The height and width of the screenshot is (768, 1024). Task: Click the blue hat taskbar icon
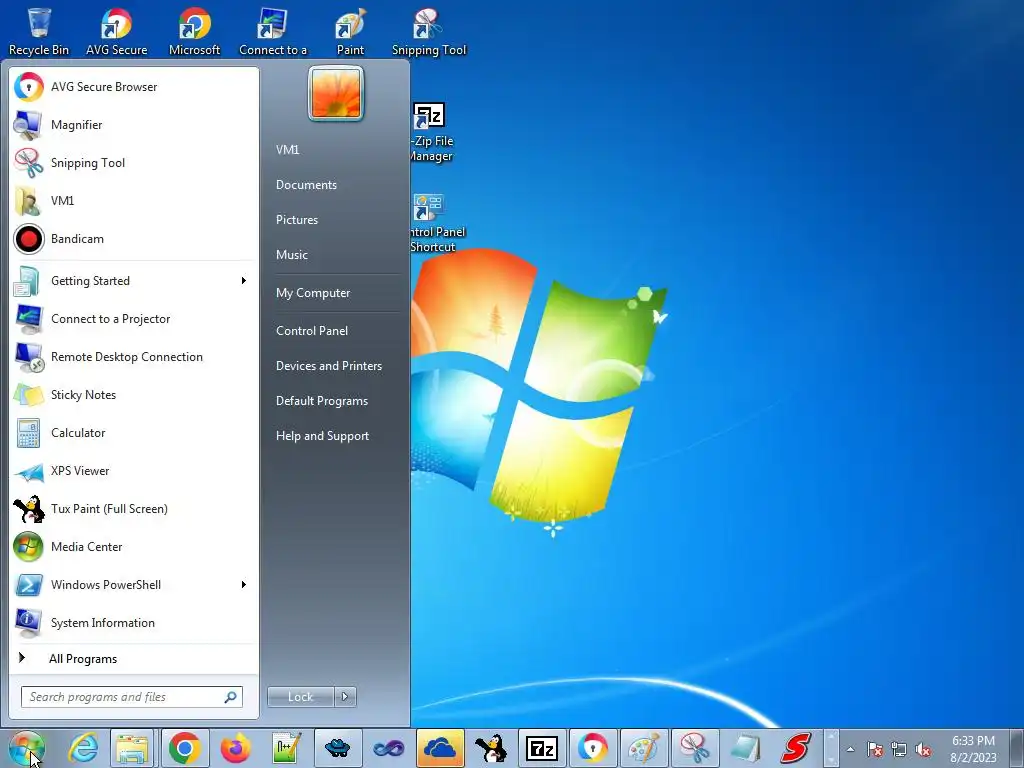tap(338, 748)
